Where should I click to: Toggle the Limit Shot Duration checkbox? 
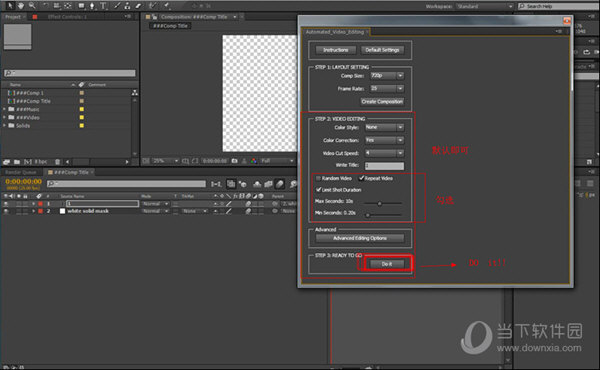318,190
